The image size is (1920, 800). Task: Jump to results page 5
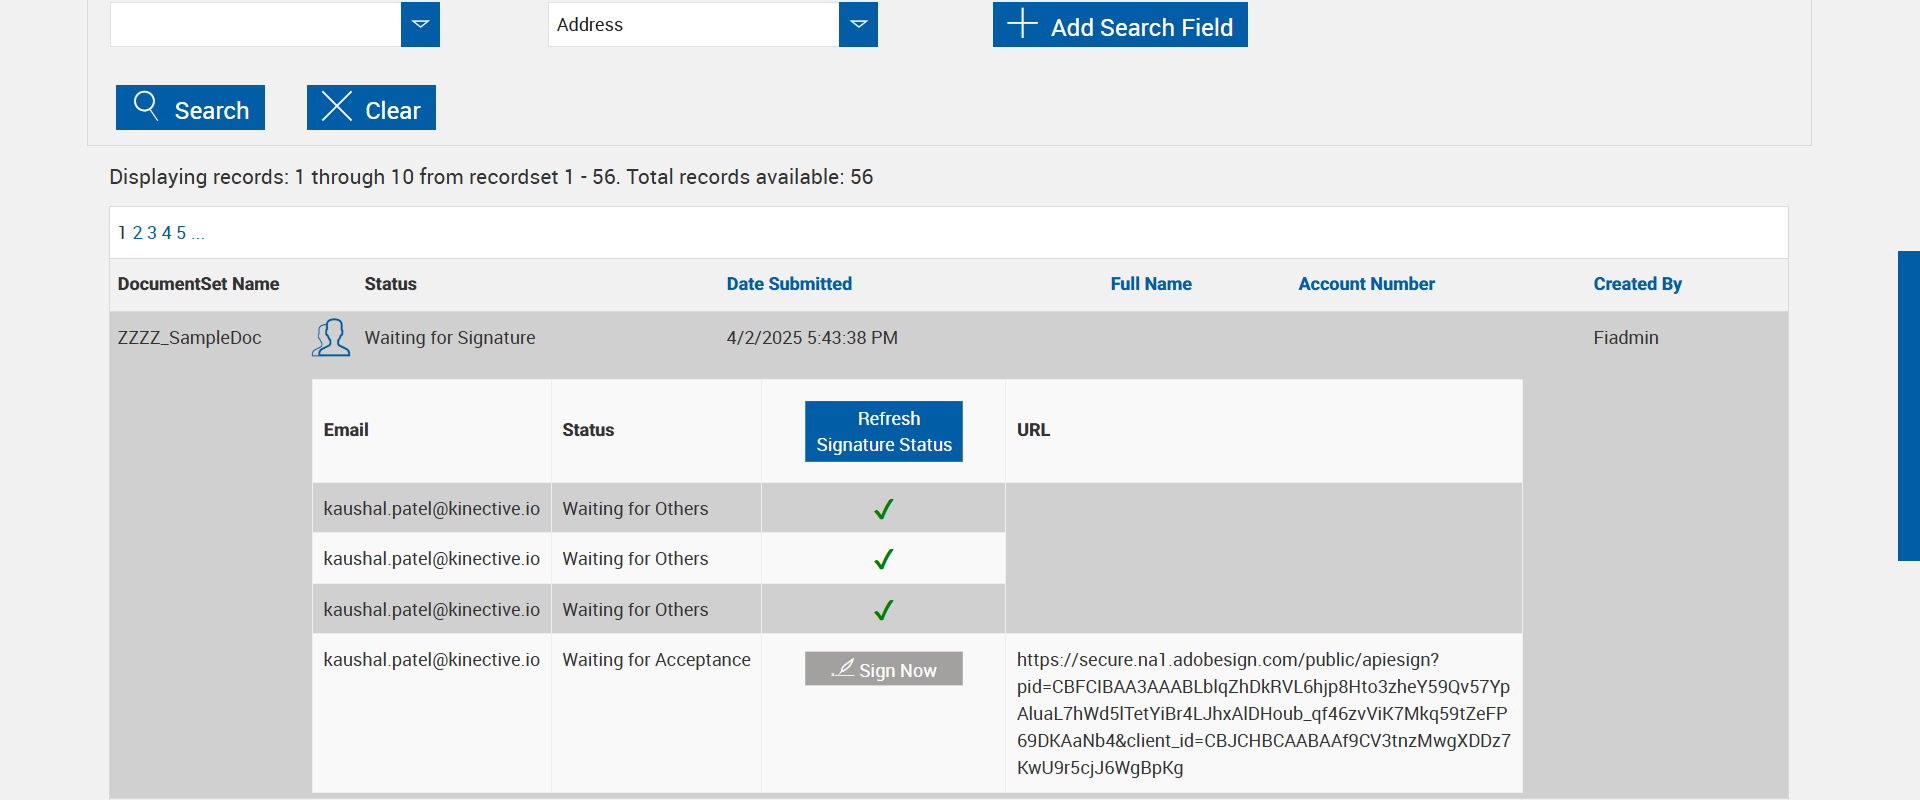click(x=181, y=233)
